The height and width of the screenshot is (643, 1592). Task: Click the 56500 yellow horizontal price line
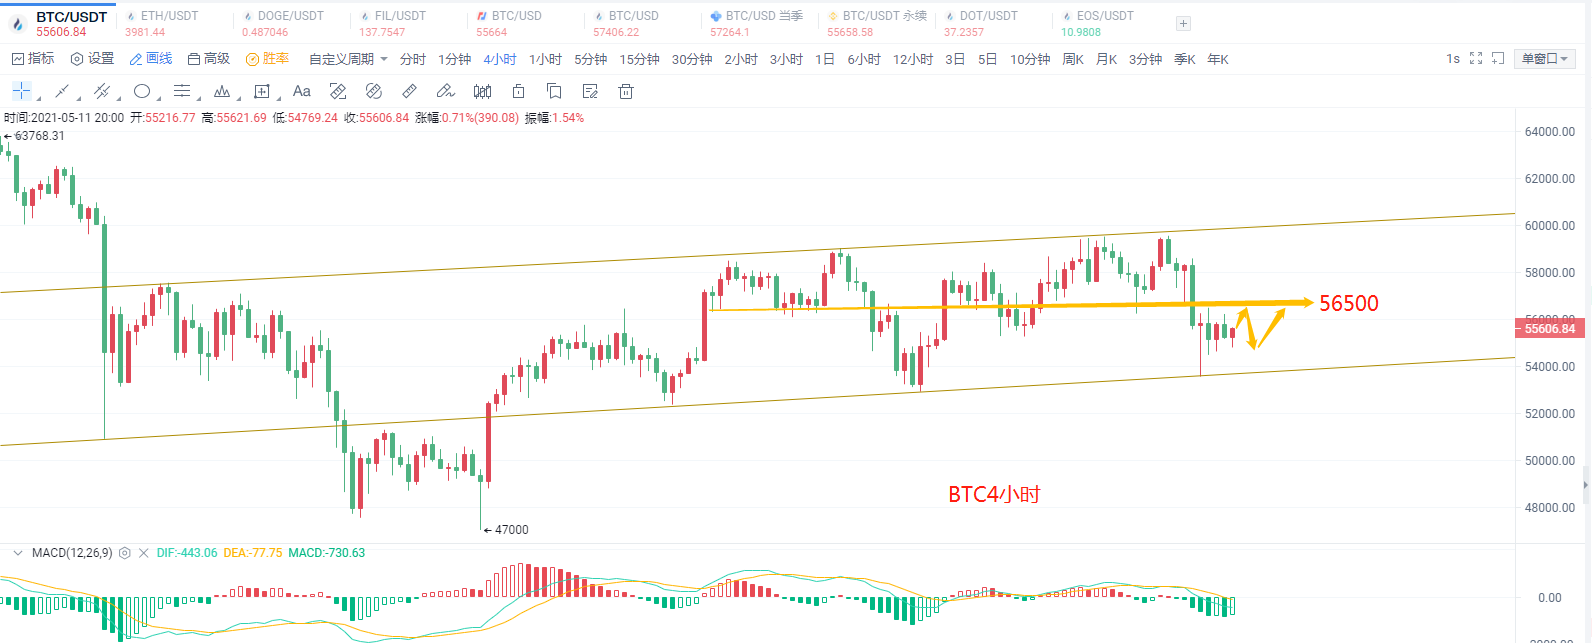pos(1000,305)
